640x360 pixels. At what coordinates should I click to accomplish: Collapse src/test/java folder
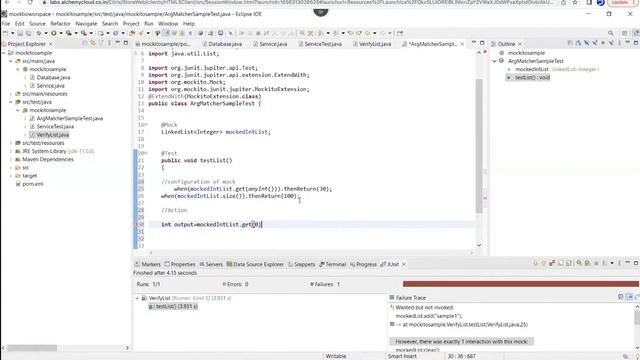tap(11, 102)
